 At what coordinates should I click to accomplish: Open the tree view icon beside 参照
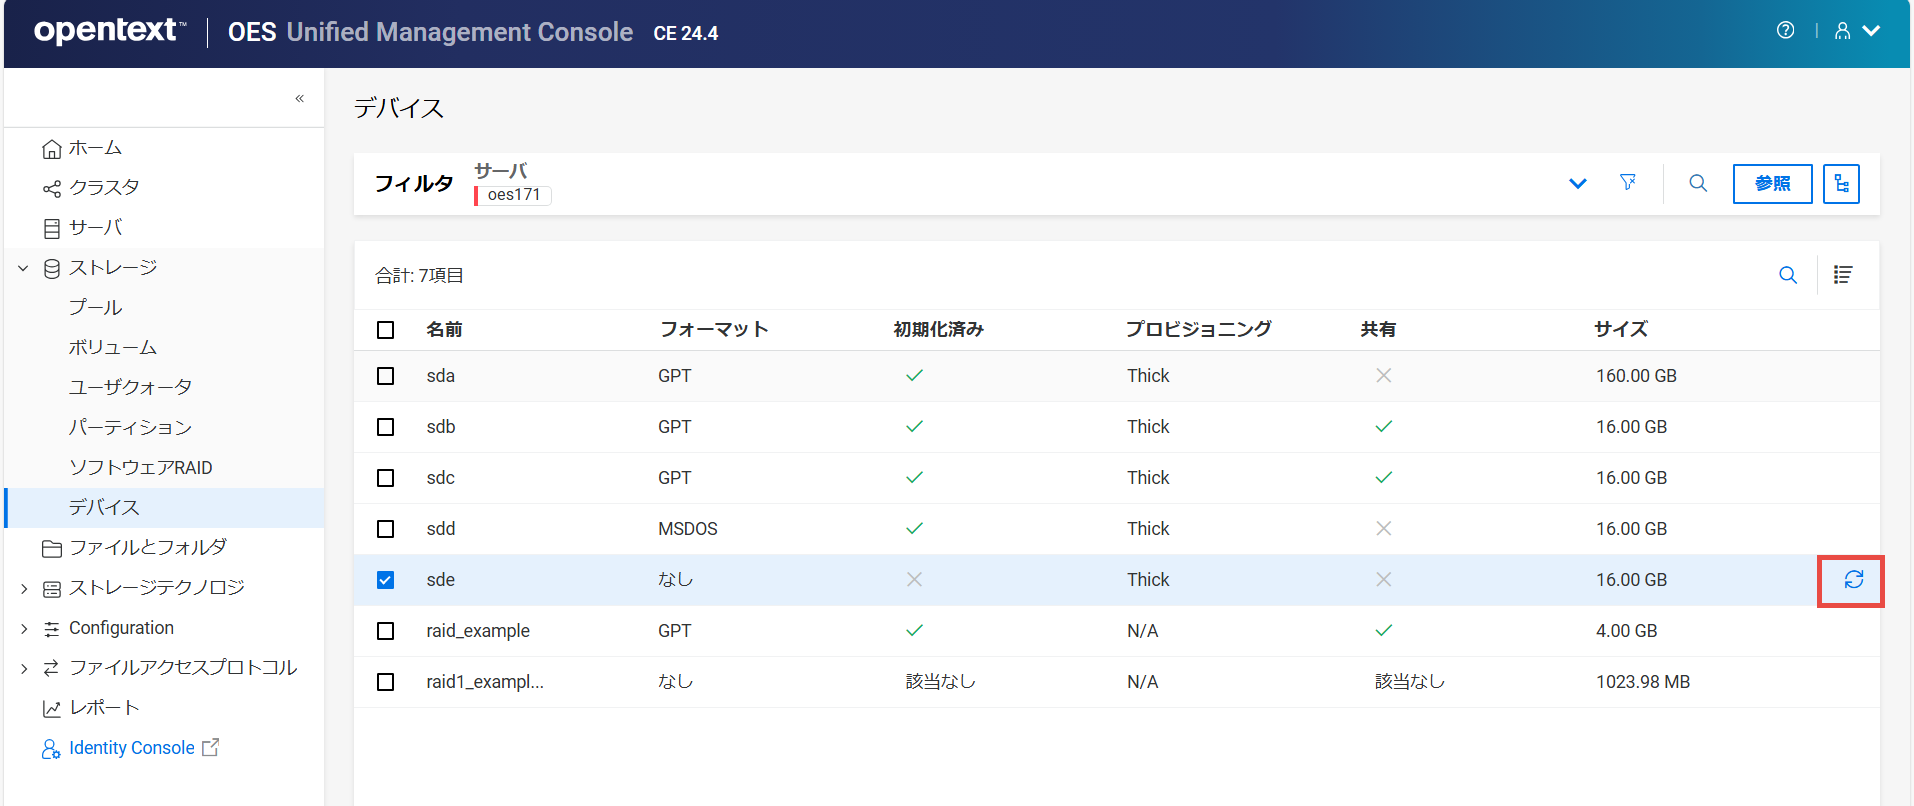1841,184
